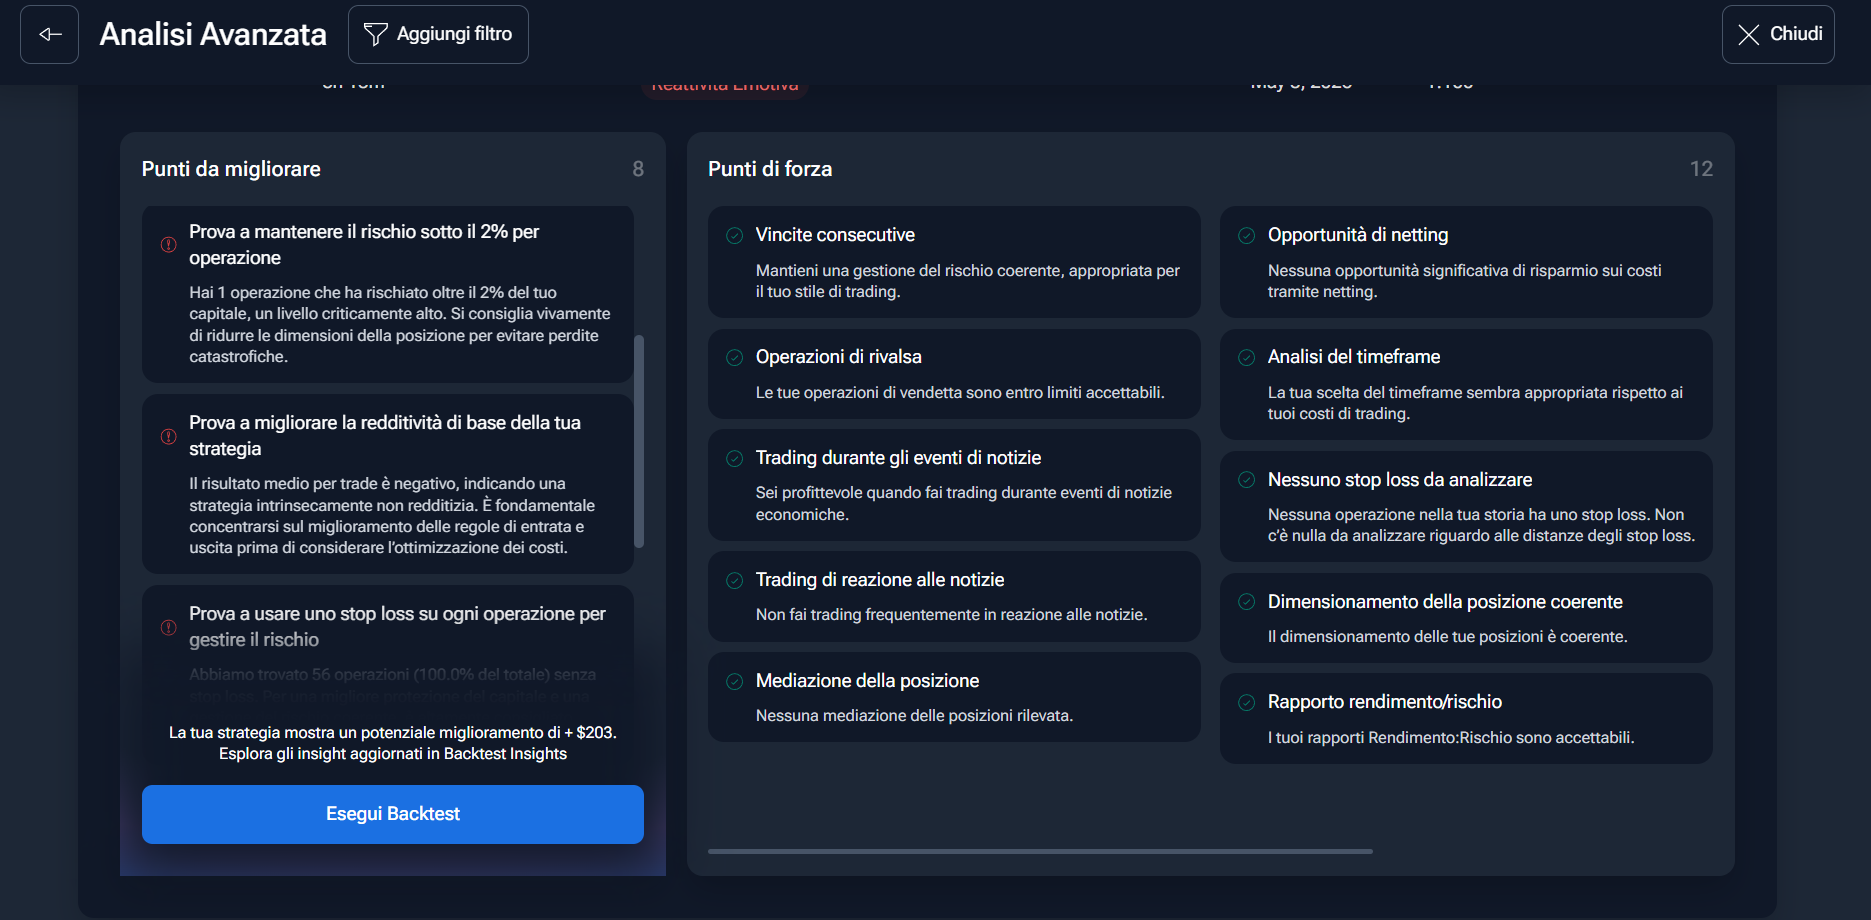Select the Nessuno stop loss da analizzare title
This screenshot has height=920, width=1871.
1400,480
